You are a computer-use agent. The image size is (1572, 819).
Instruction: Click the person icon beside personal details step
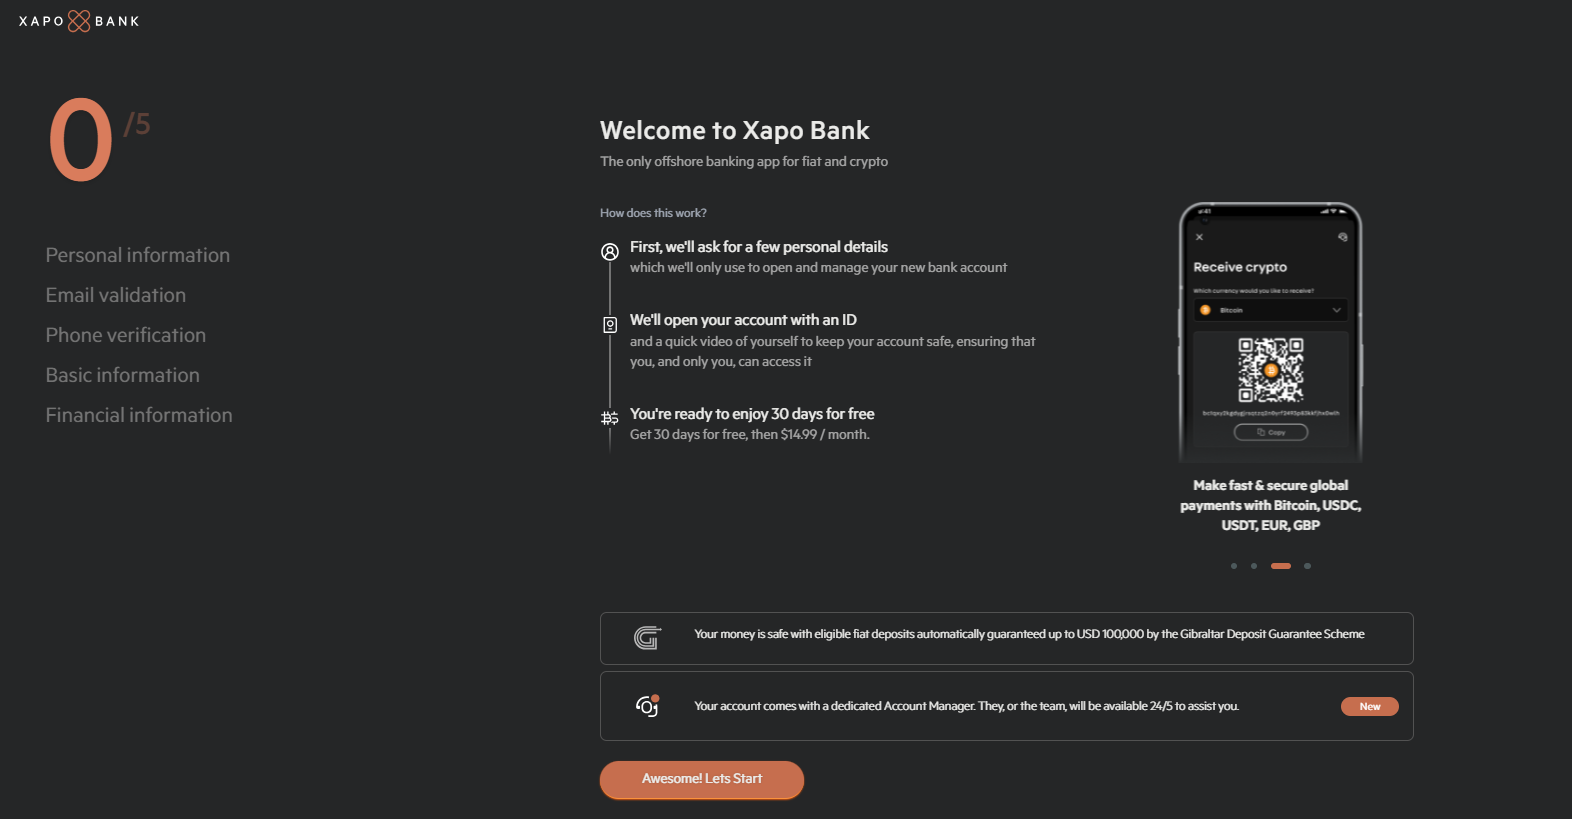[610, 252]
